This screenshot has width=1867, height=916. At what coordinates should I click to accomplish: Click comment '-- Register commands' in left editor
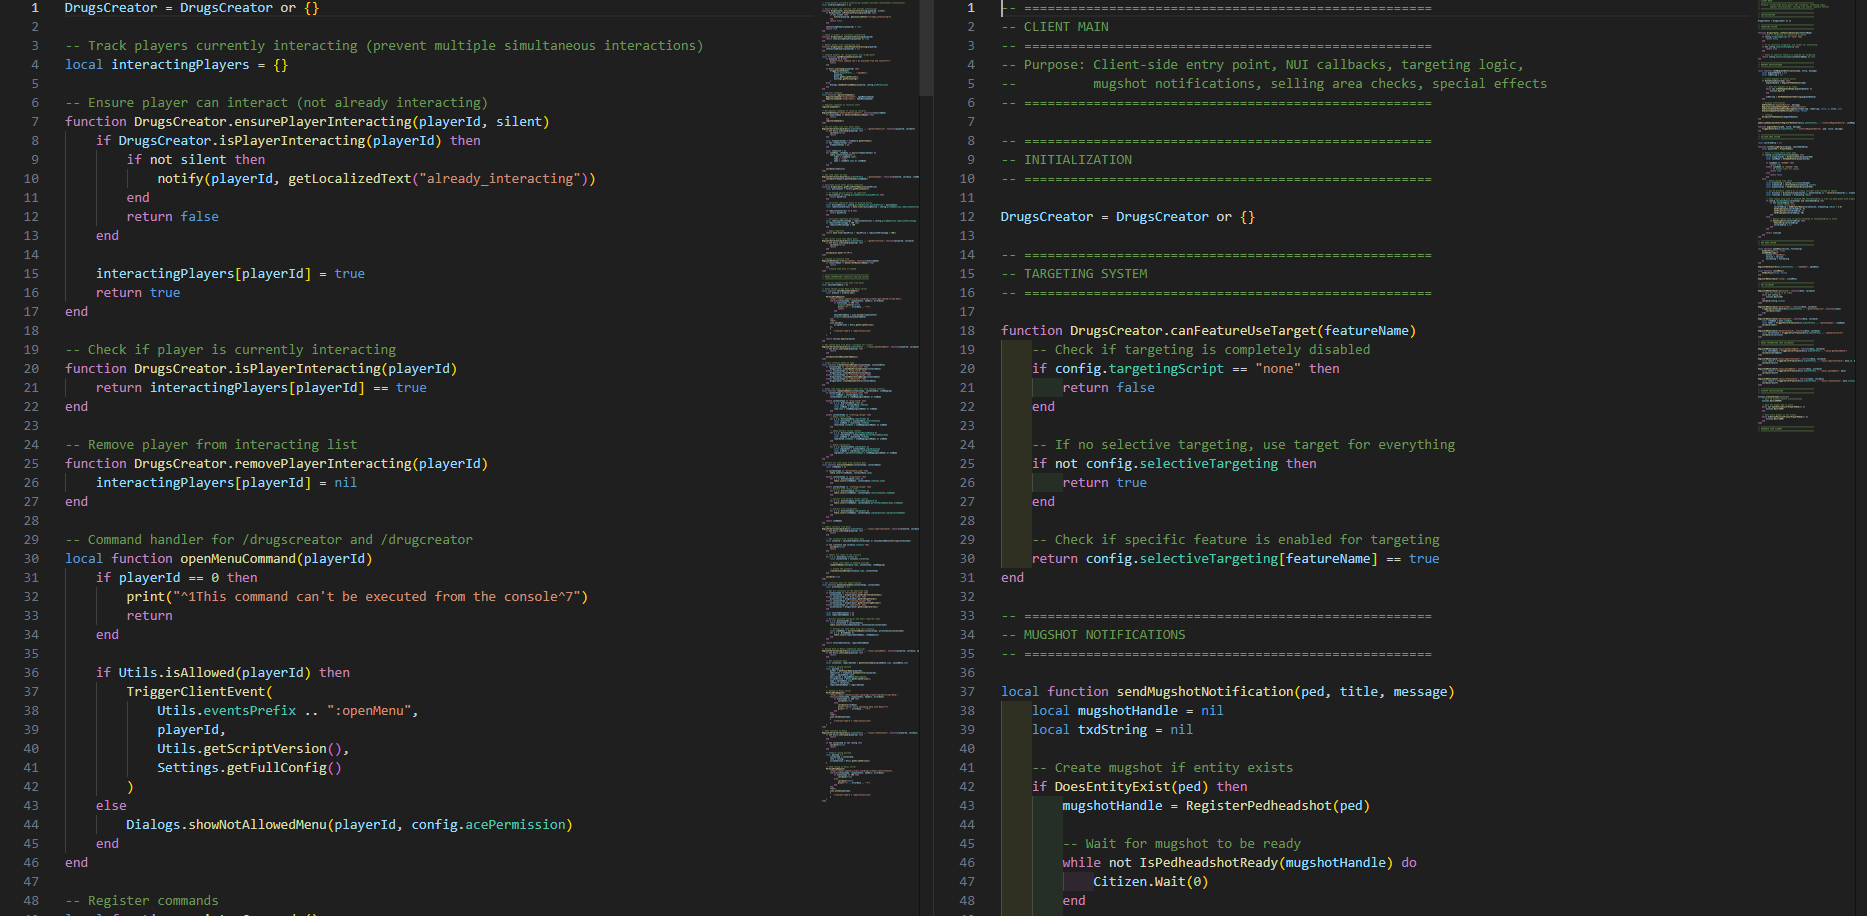pyautogui.click(x=142, y=901)
